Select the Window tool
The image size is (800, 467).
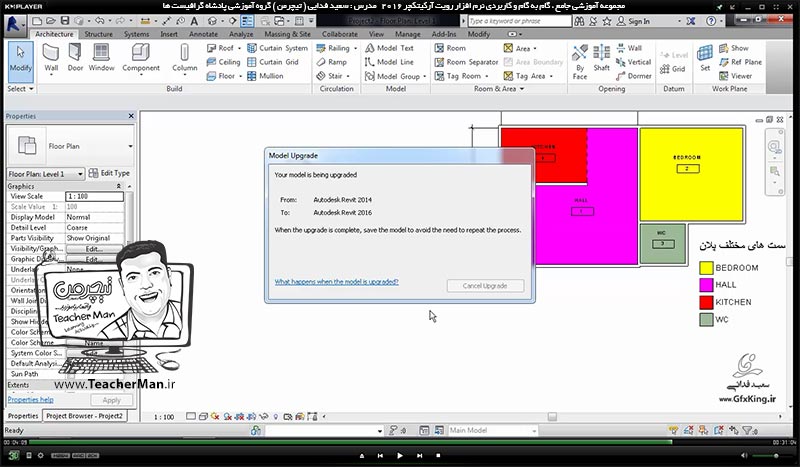point(101,58)
